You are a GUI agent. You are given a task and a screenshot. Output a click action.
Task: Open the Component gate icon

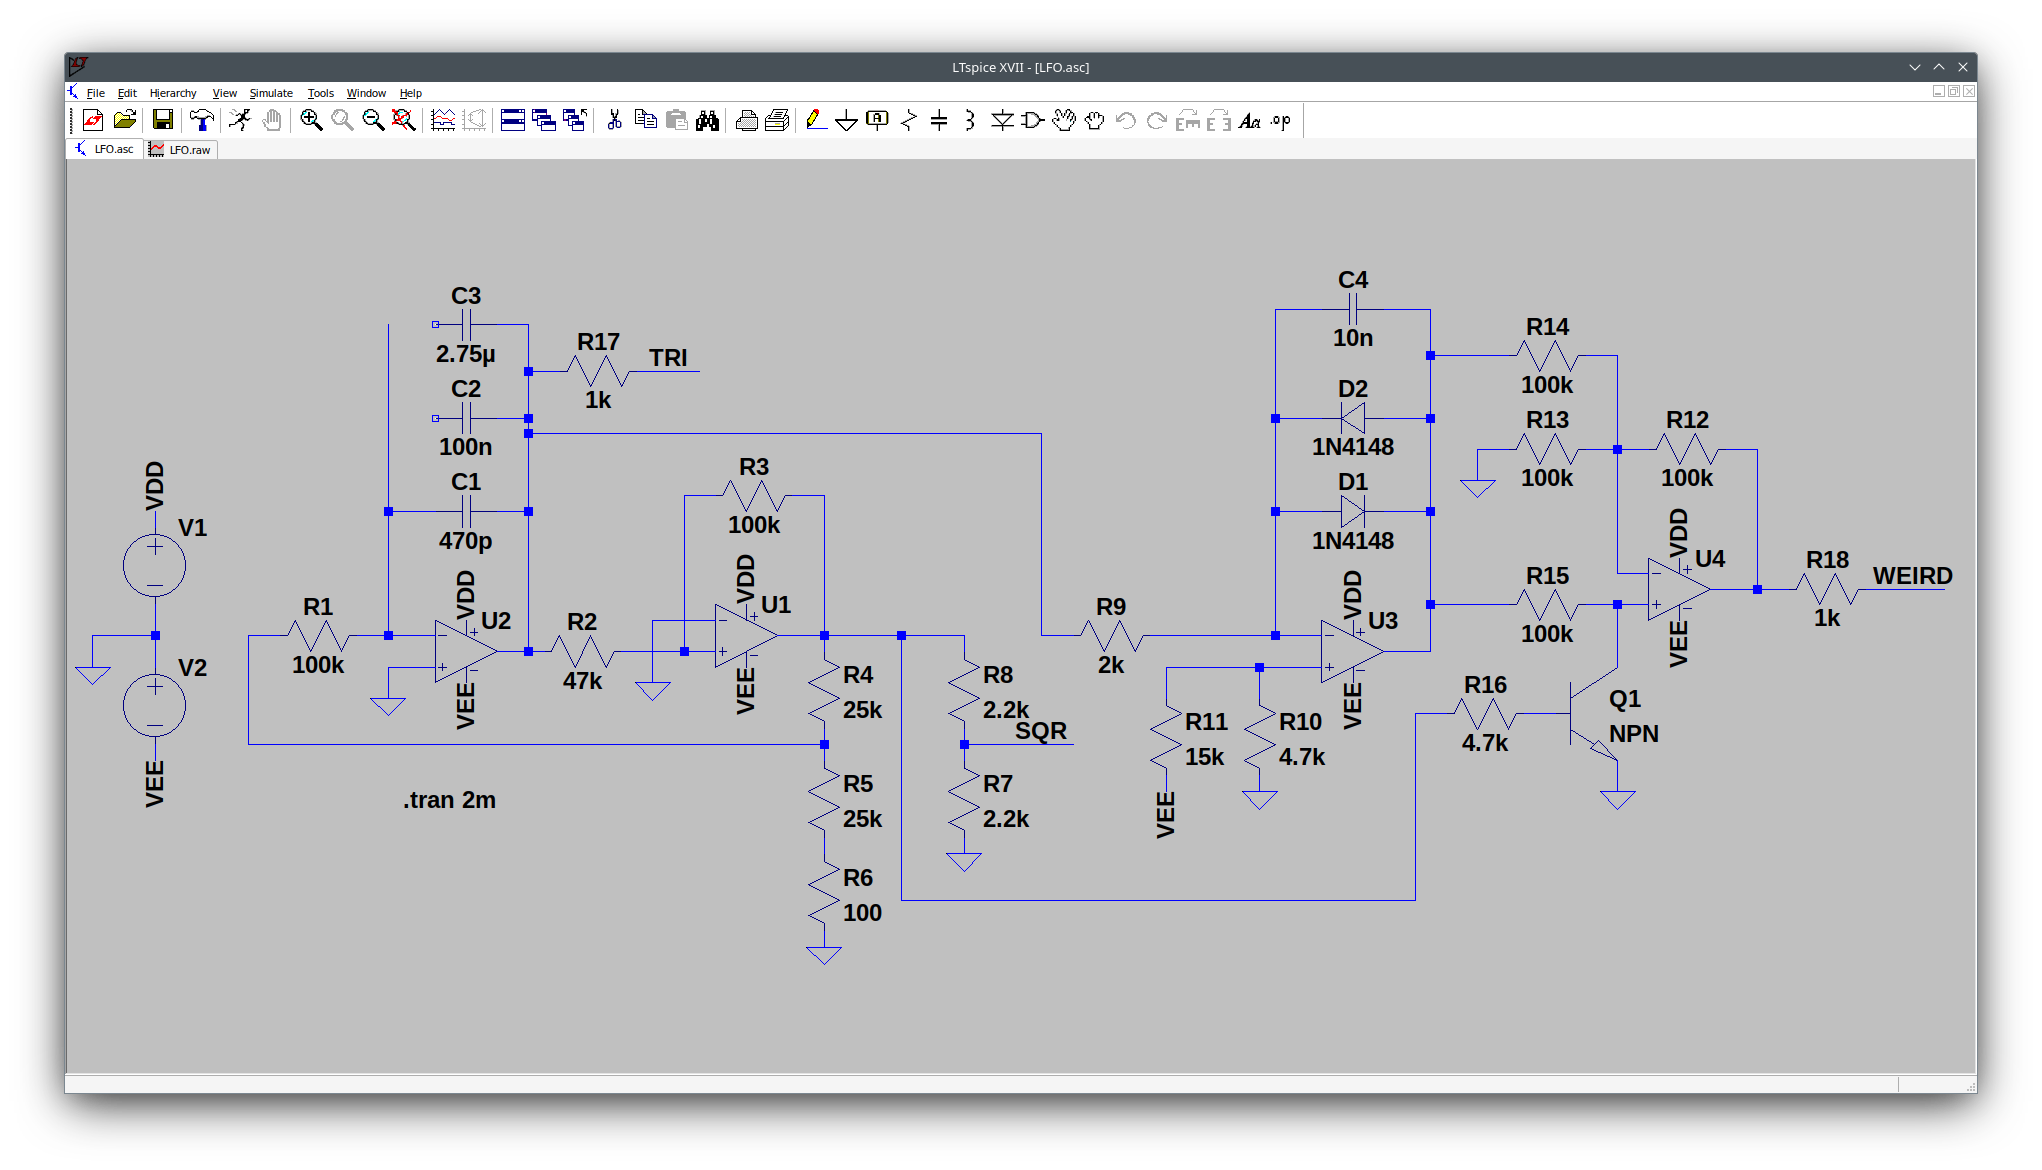(1033, 121)
